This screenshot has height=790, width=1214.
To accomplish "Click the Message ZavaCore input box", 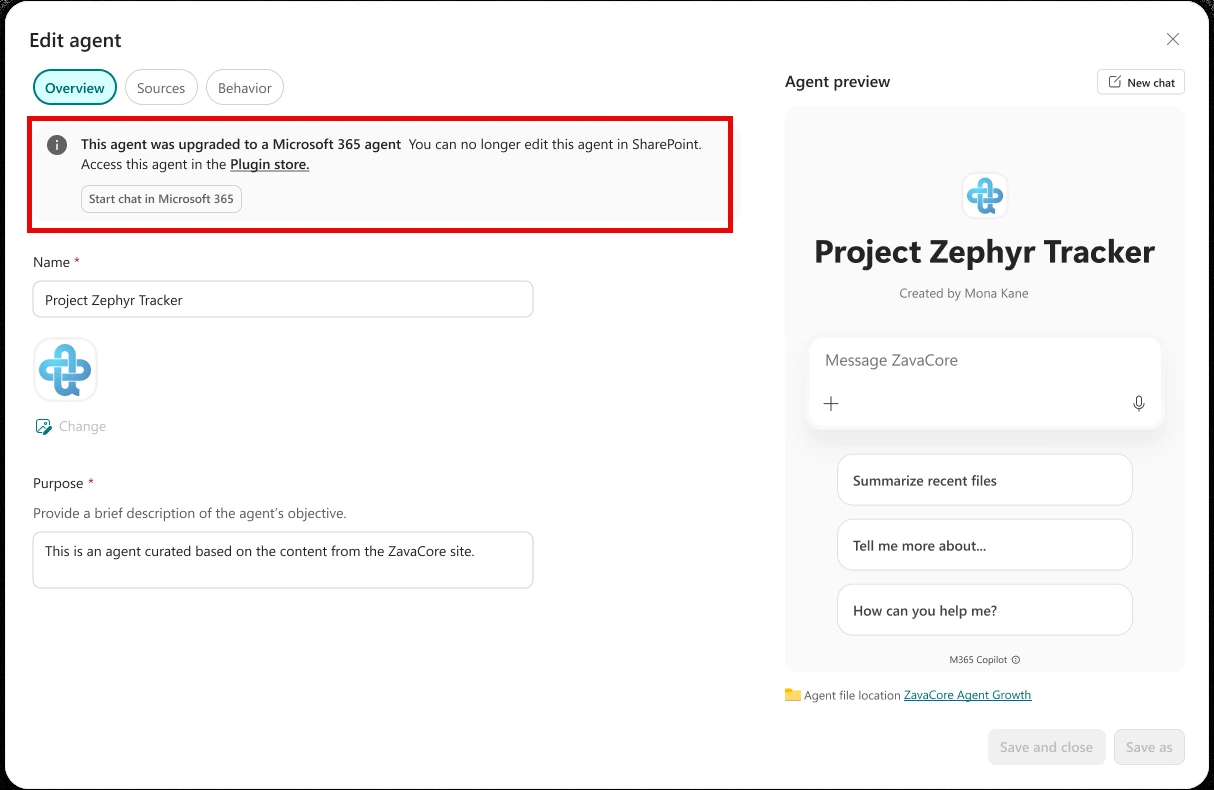I will (985, 383).
